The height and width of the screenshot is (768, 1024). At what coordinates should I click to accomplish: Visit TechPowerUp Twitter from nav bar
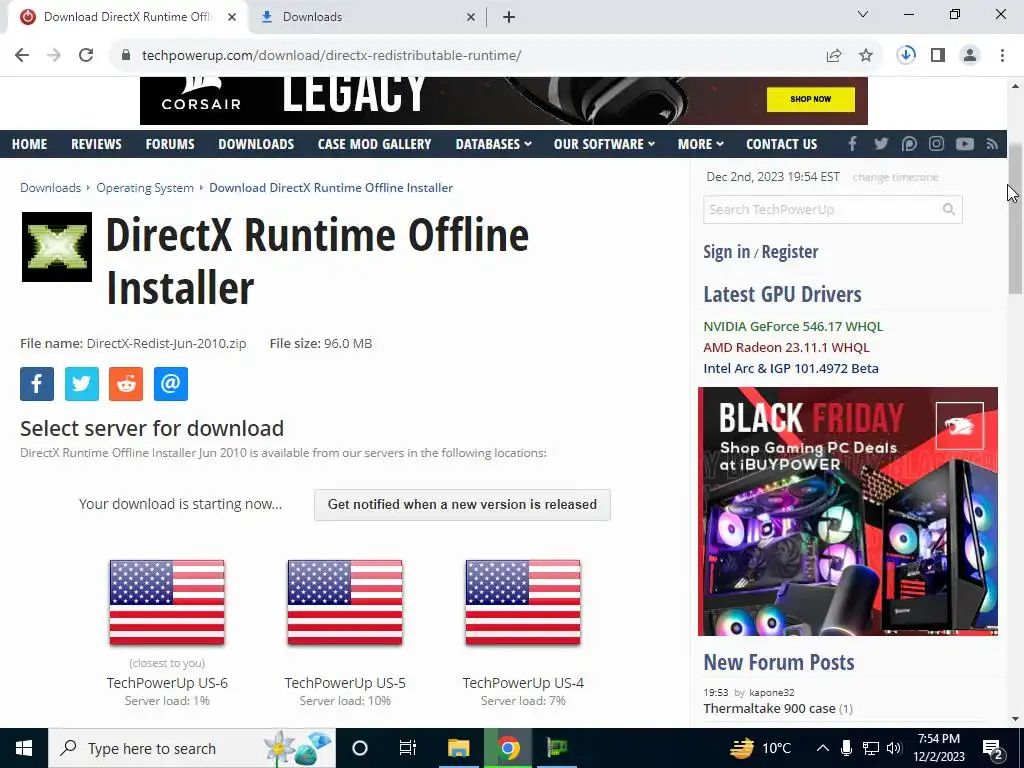click(881, 144)
